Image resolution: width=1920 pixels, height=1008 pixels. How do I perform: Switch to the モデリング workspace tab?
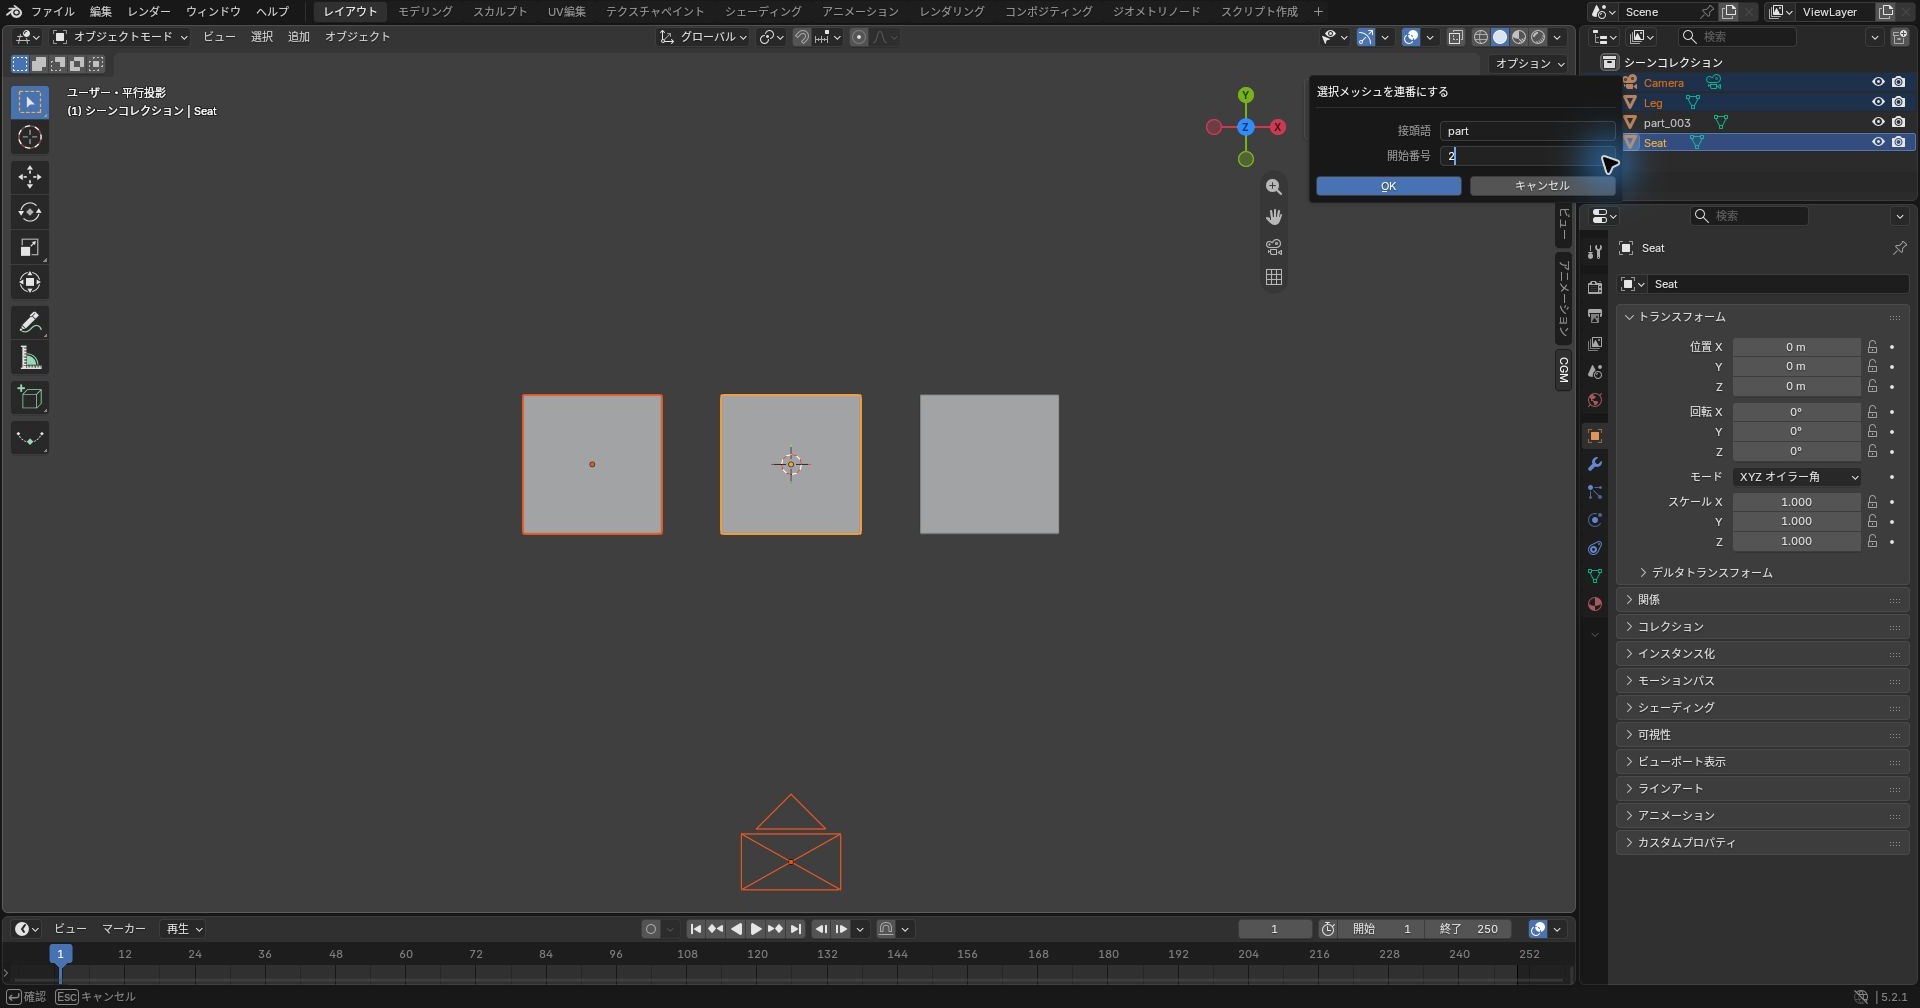click(425, 11)
